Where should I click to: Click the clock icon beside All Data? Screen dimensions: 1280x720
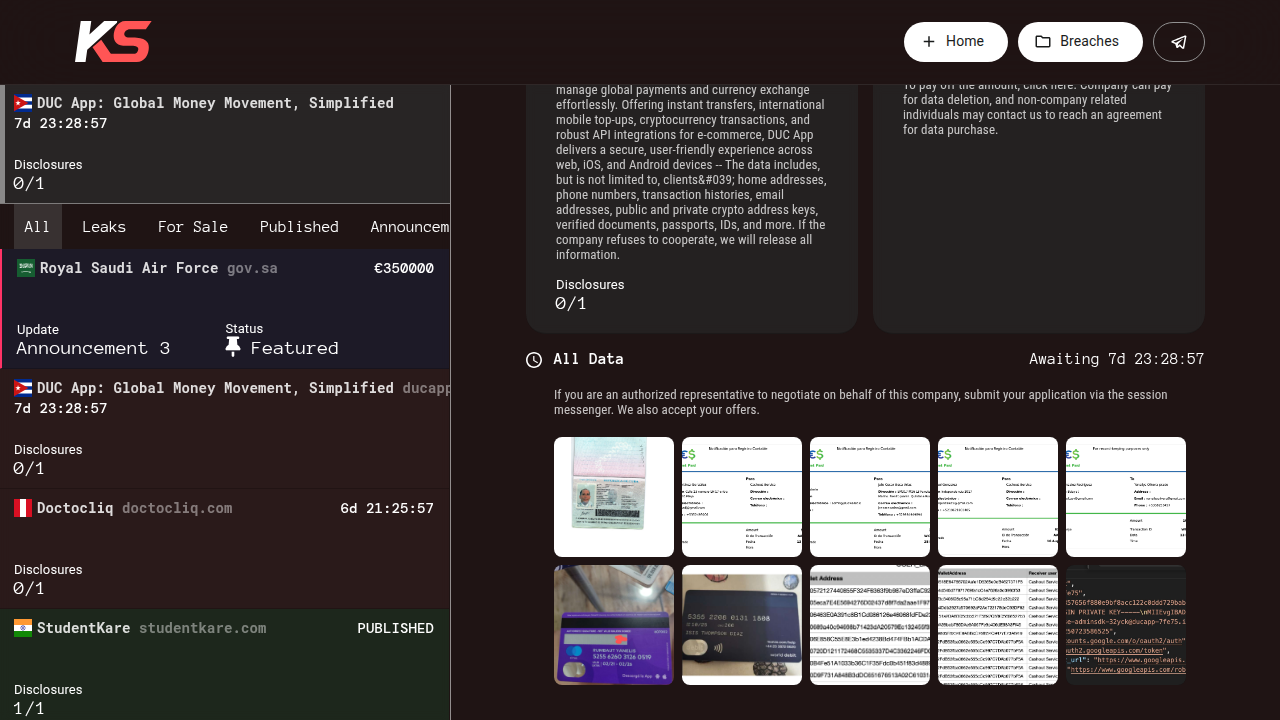534,360
